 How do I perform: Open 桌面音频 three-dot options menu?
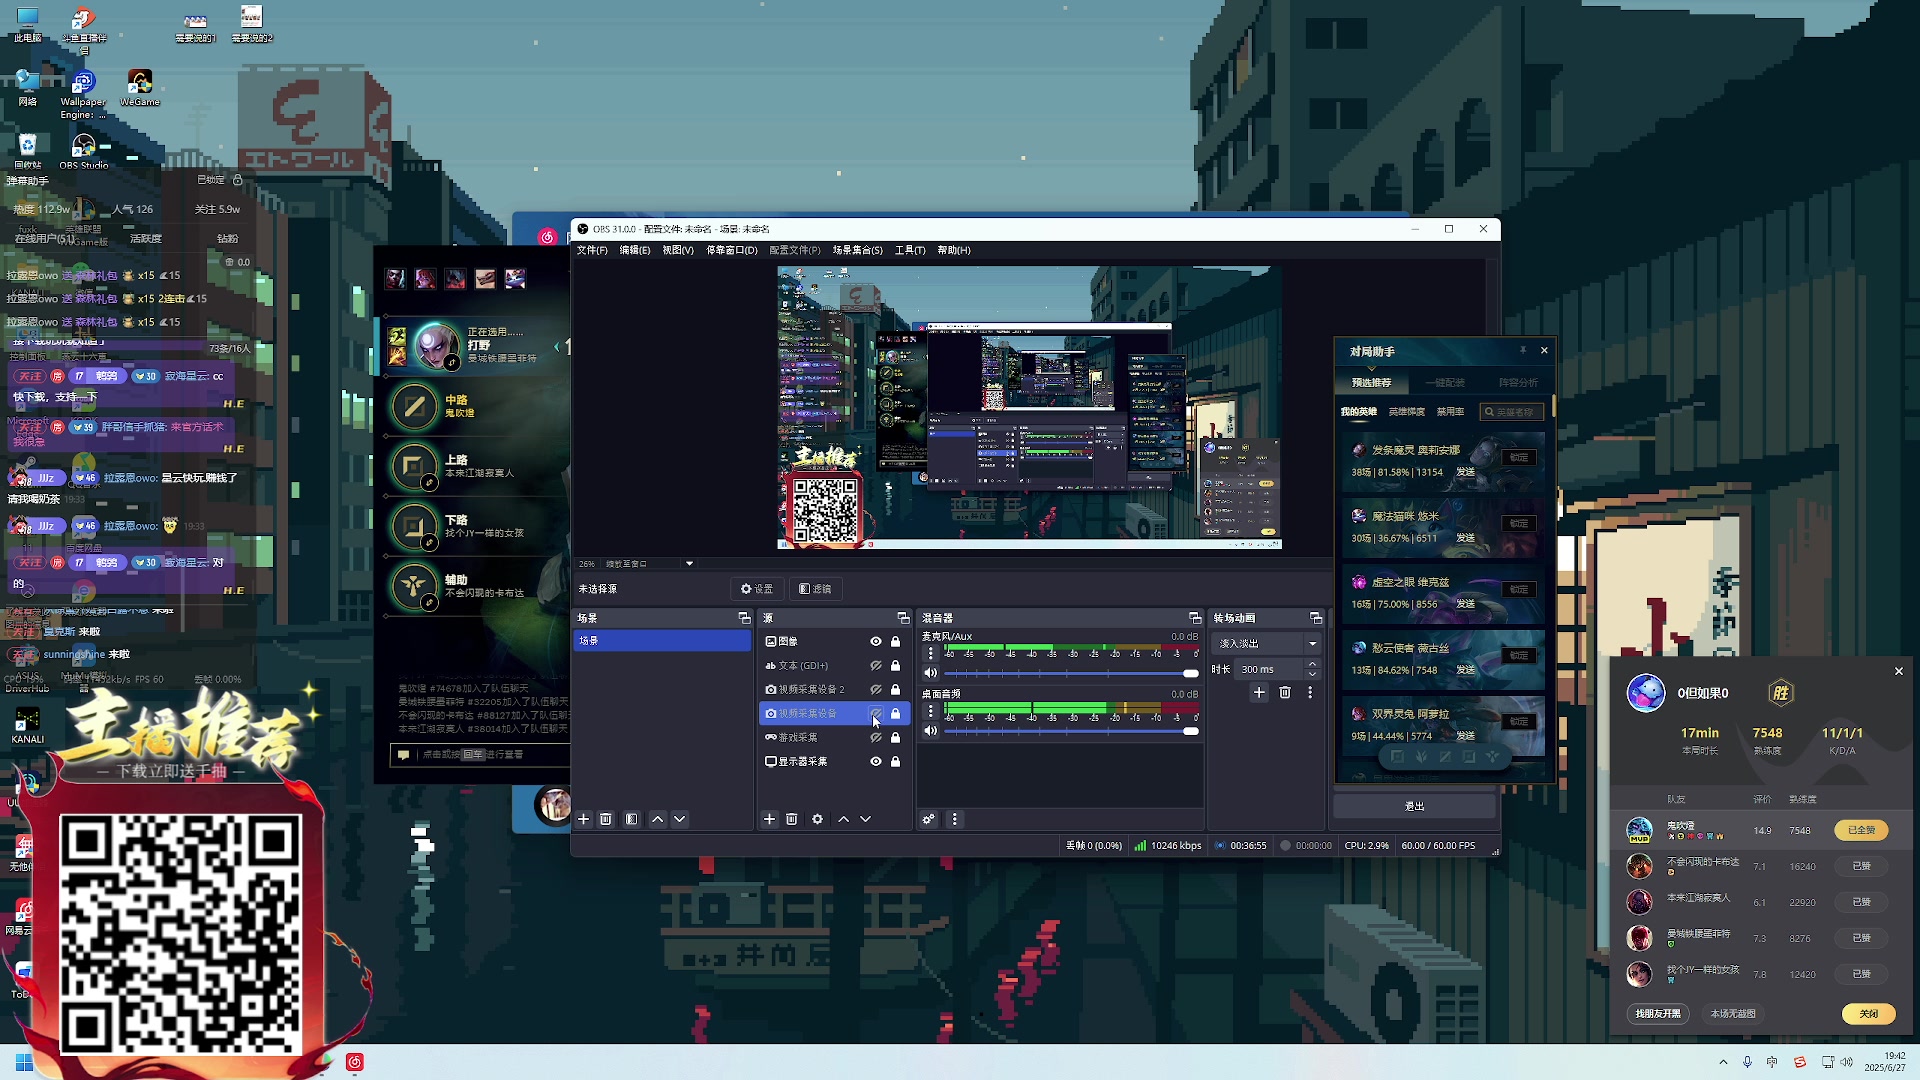click(x=931, y=711)
